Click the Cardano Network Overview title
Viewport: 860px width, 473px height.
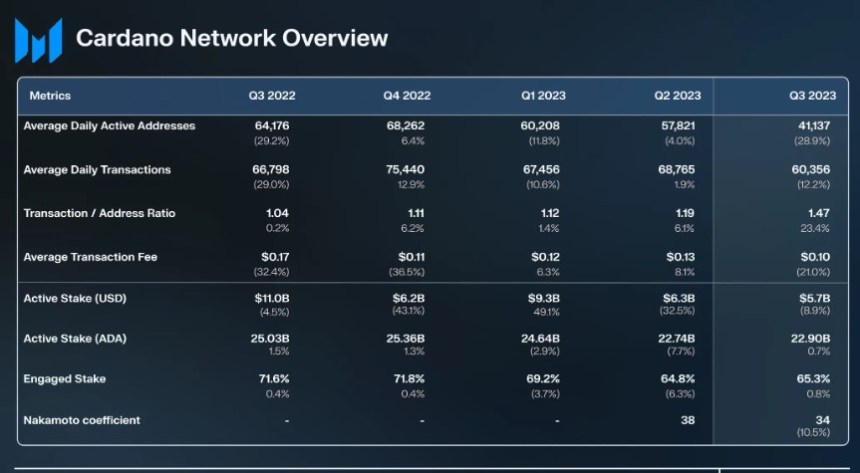pos(232,39)
